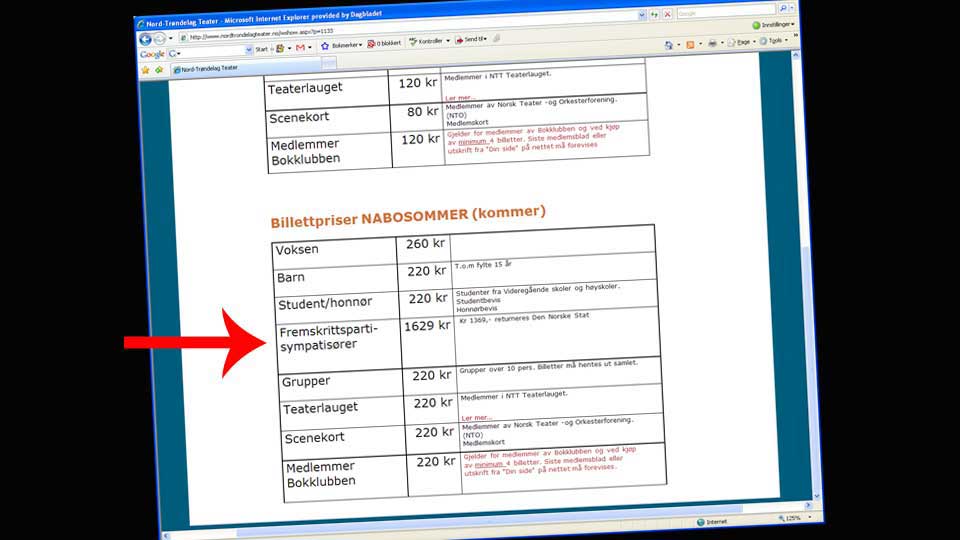Click the highlighter pen icon in Google toolbar
The width and height of the screenshot is (960, 540).
[497, 39]
